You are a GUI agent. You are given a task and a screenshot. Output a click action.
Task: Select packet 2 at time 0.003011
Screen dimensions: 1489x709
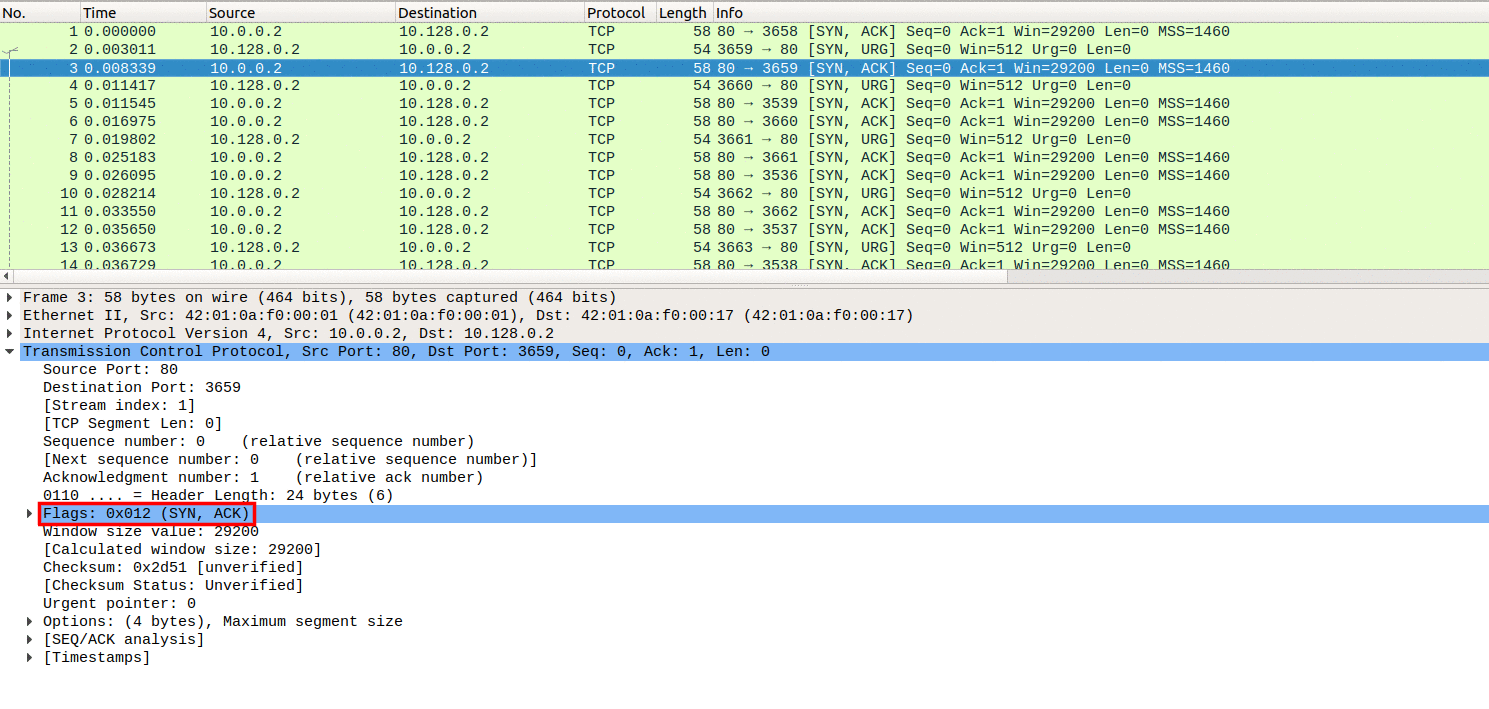coord(744,50)
